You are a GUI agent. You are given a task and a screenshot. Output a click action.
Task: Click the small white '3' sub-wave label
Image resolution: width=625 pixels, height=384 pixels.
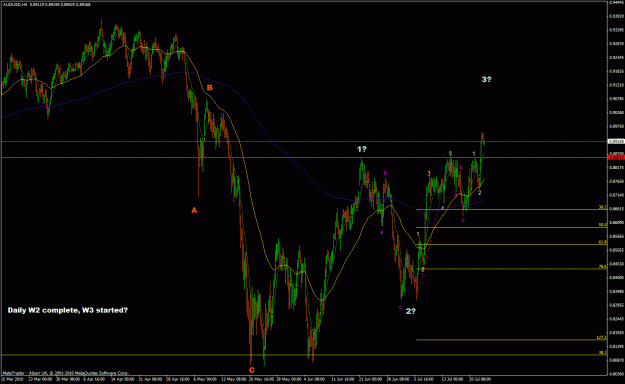428,173
